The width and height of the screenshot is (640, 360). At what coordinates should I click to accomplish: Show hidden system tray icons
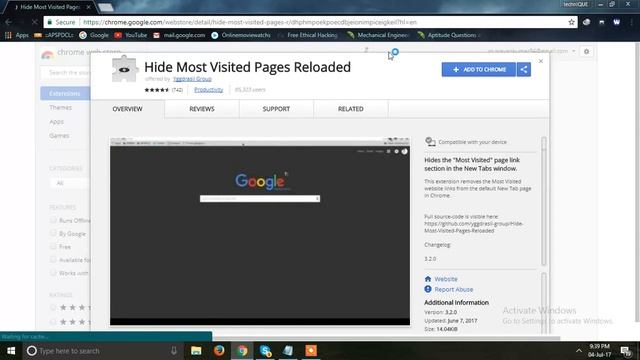tap(579, 351)
